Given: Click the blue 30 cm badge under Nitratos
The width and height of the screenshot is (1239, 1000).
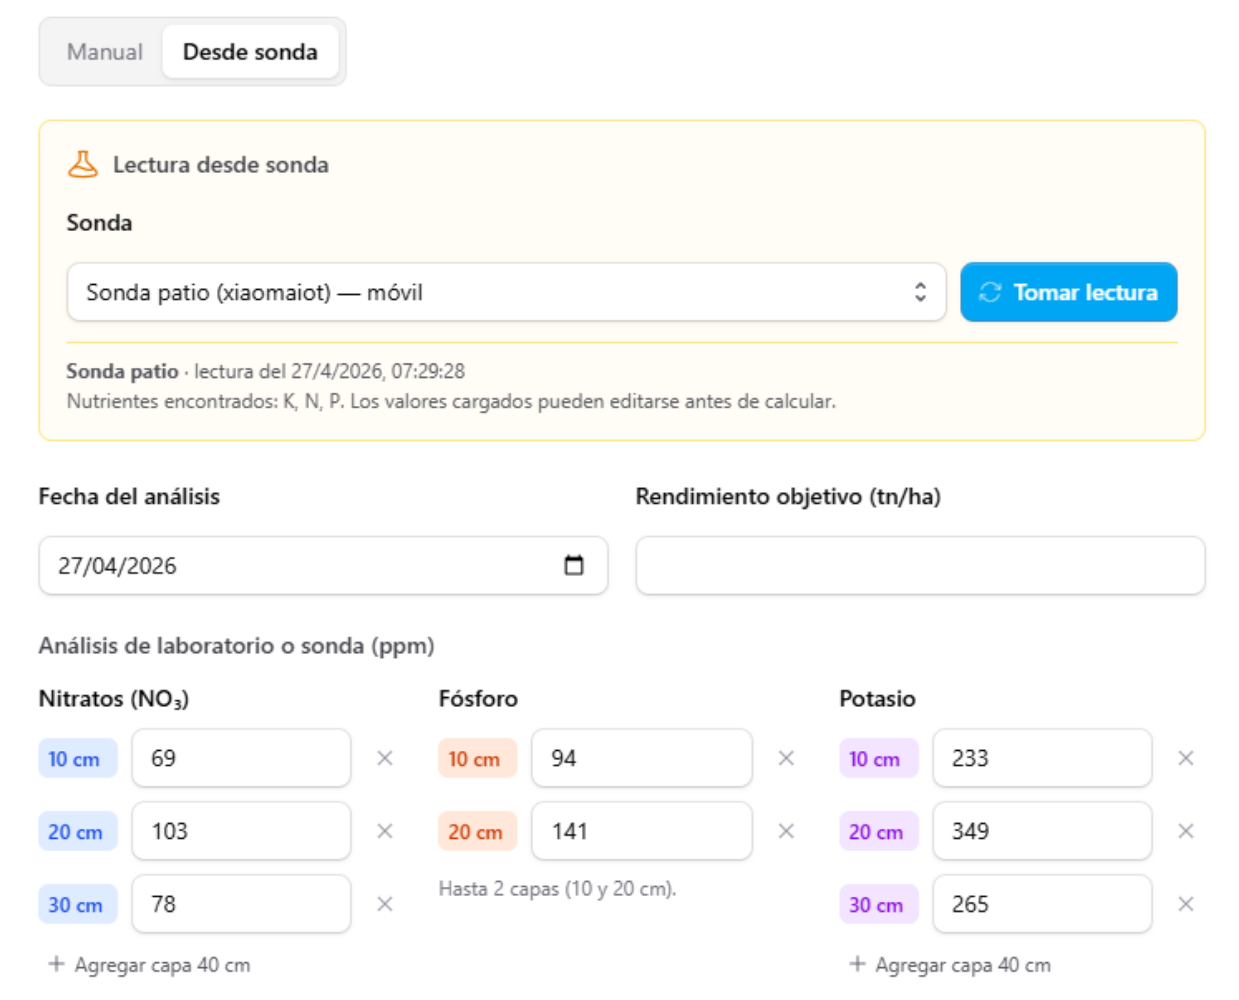Looking at the screenshot, I should tap(77, 905).
